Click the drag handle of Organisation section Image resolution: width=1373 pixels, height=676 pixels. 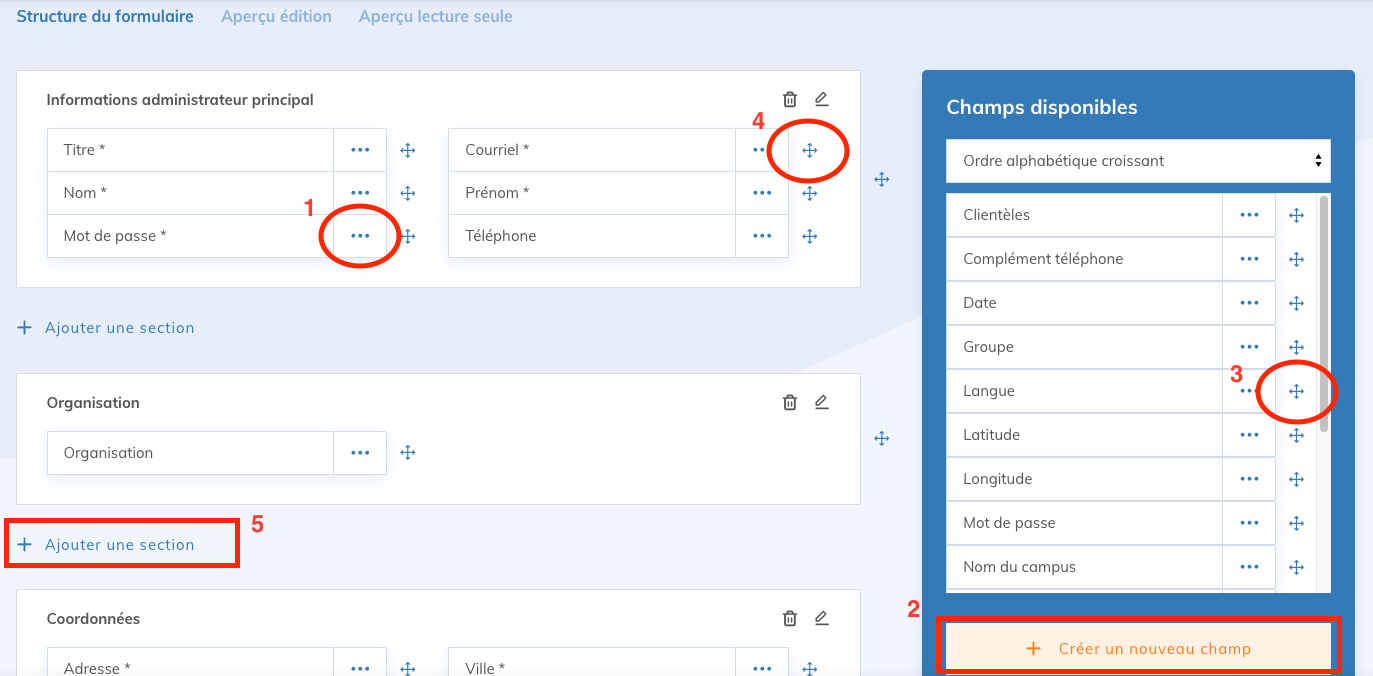[881, 438]
